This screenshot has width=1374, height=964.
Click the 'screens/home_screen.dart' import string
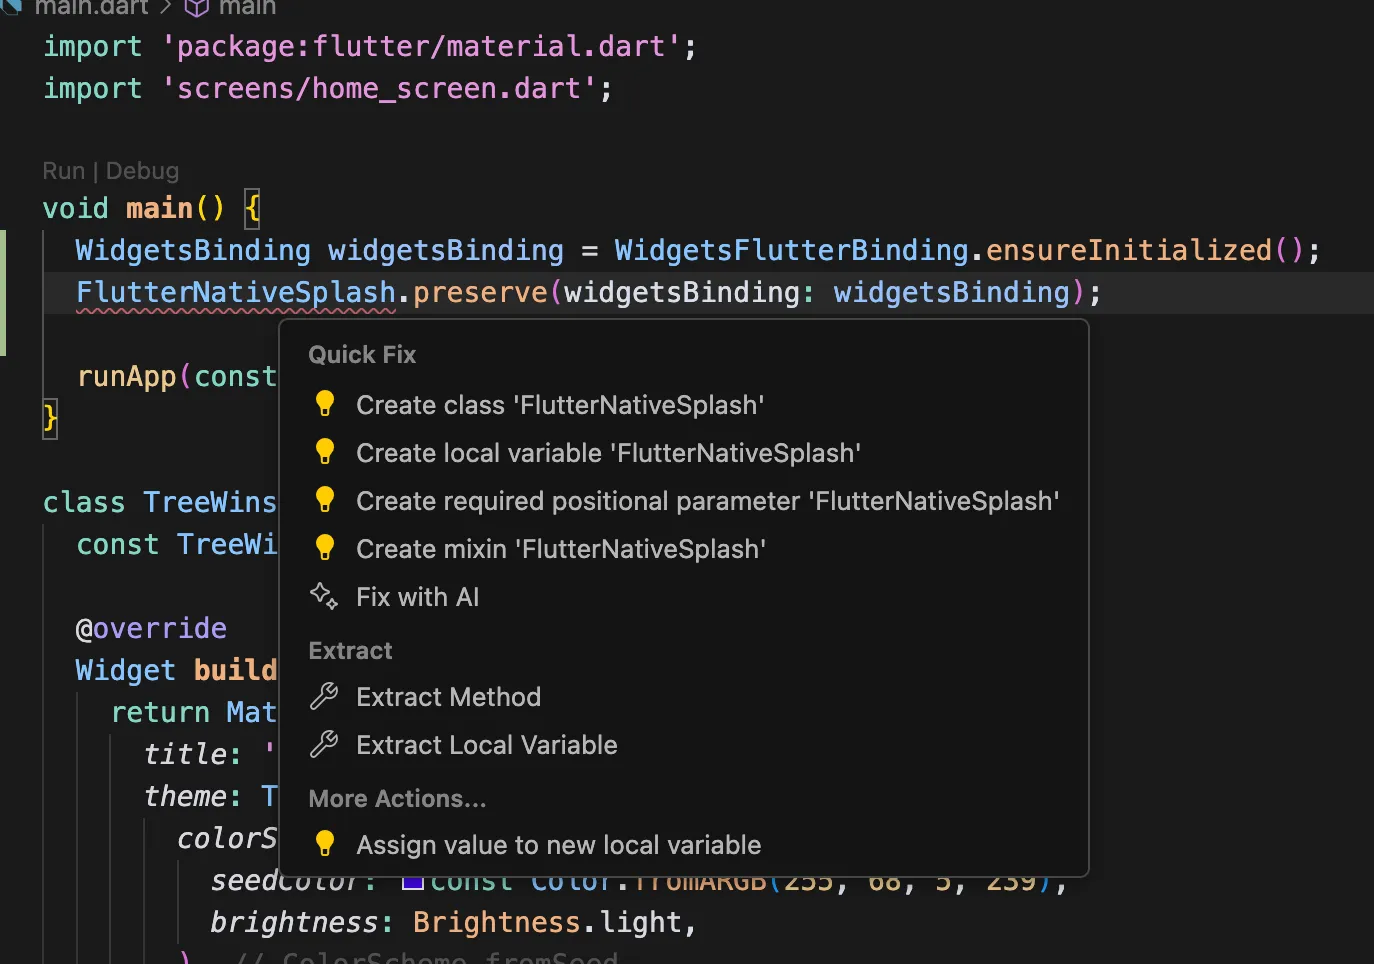coord(378,88)
